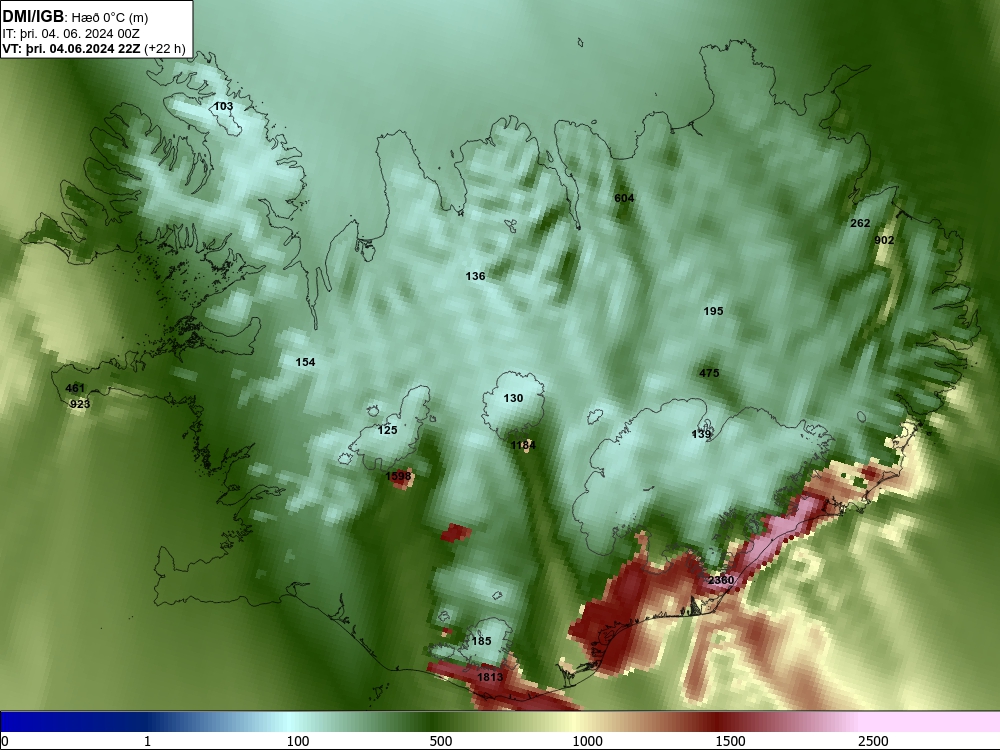Click the value 103 in the Westfjords
The image size is (1000, 750).
[x=223, y=107]
